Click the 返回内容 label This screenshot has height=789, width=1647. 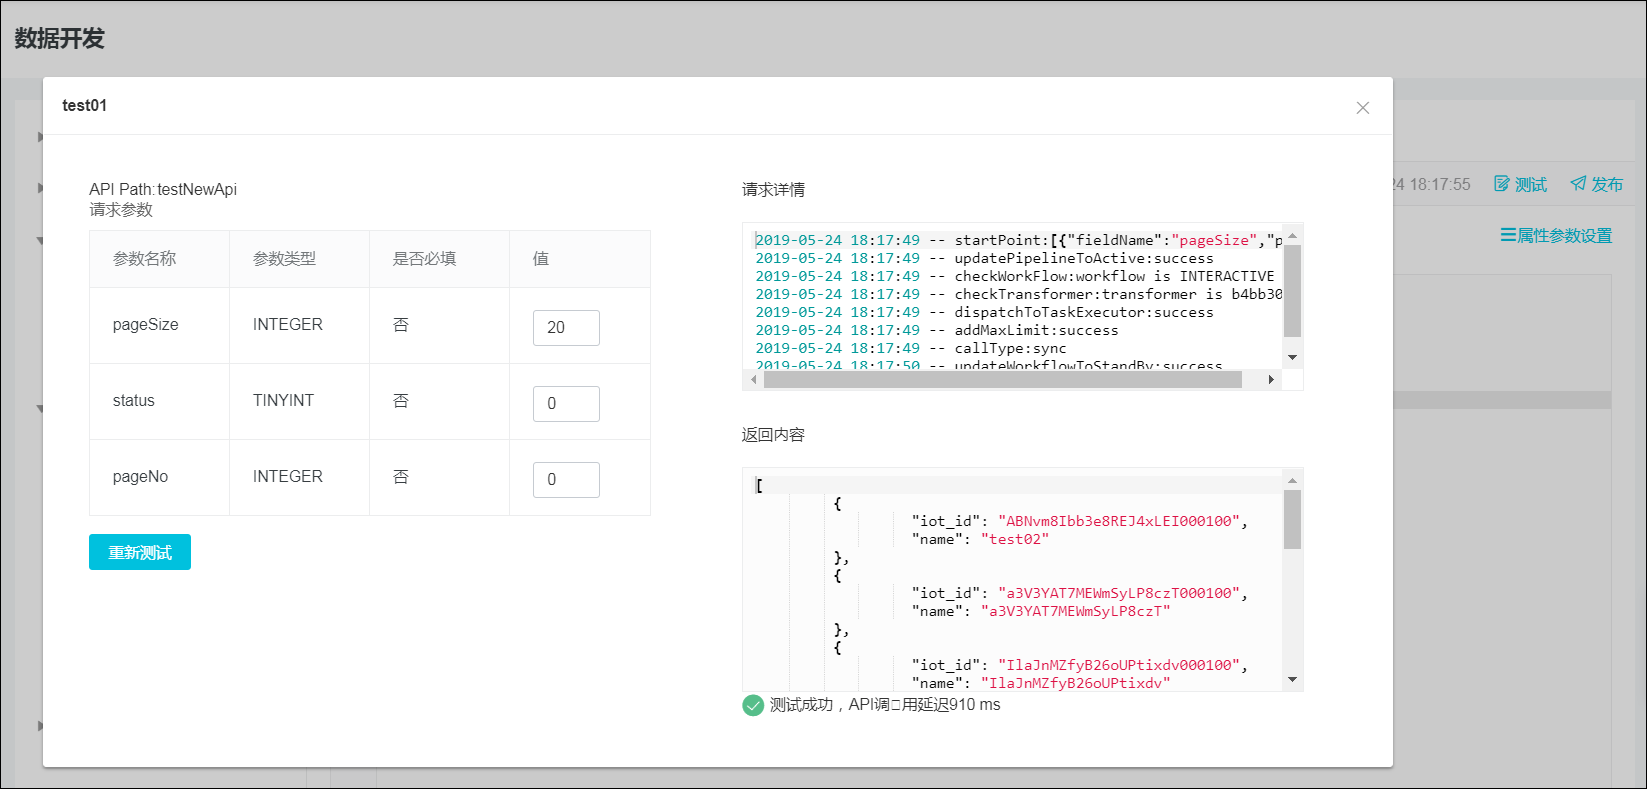tap(773, 435)
